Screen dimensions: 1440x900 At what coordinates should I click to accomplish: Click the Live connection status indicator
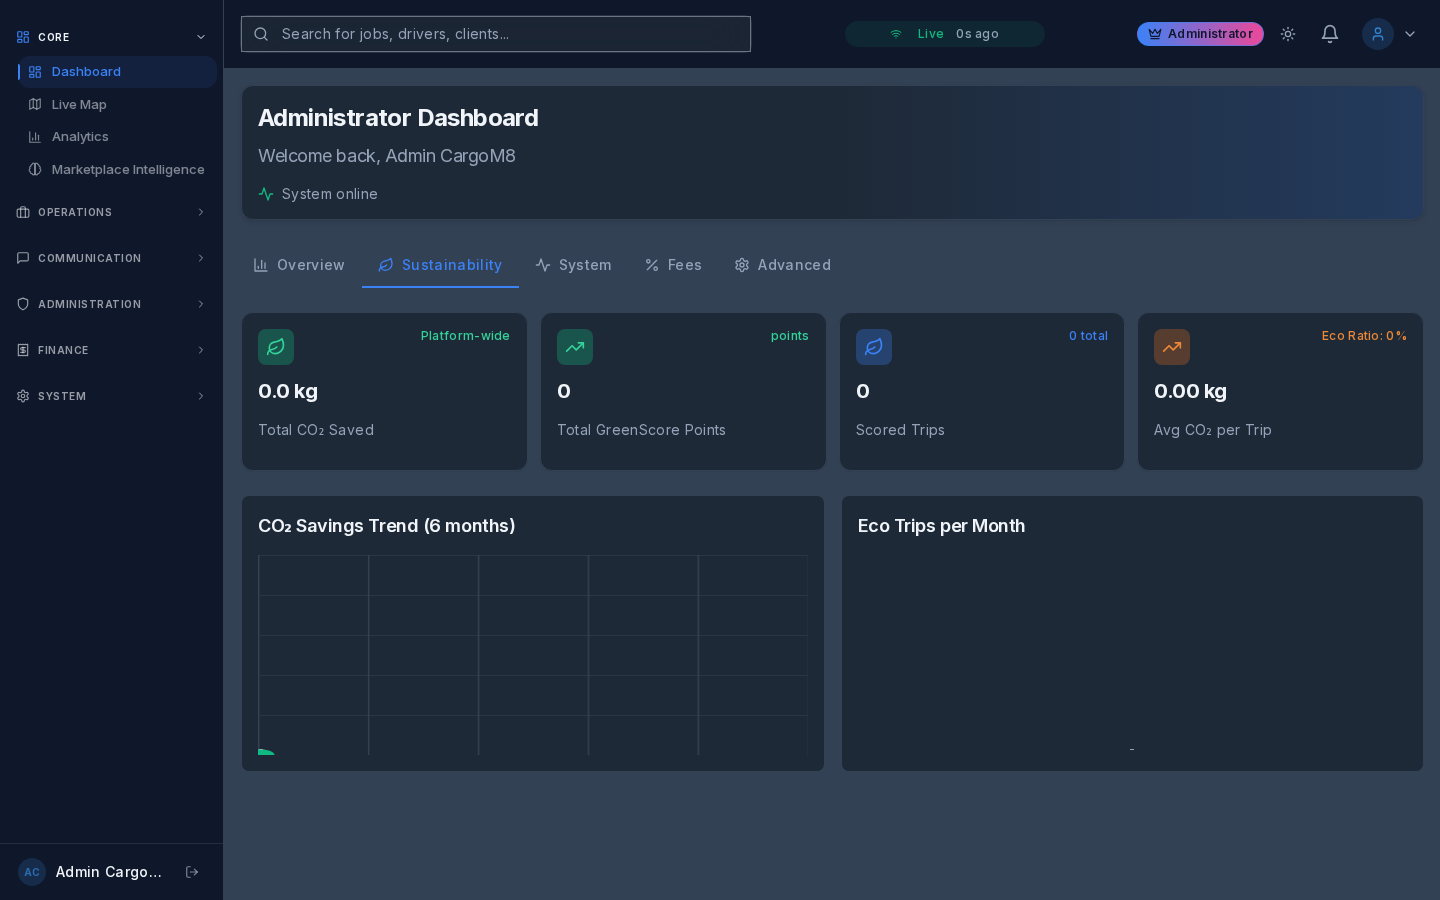tap(944, 34)
